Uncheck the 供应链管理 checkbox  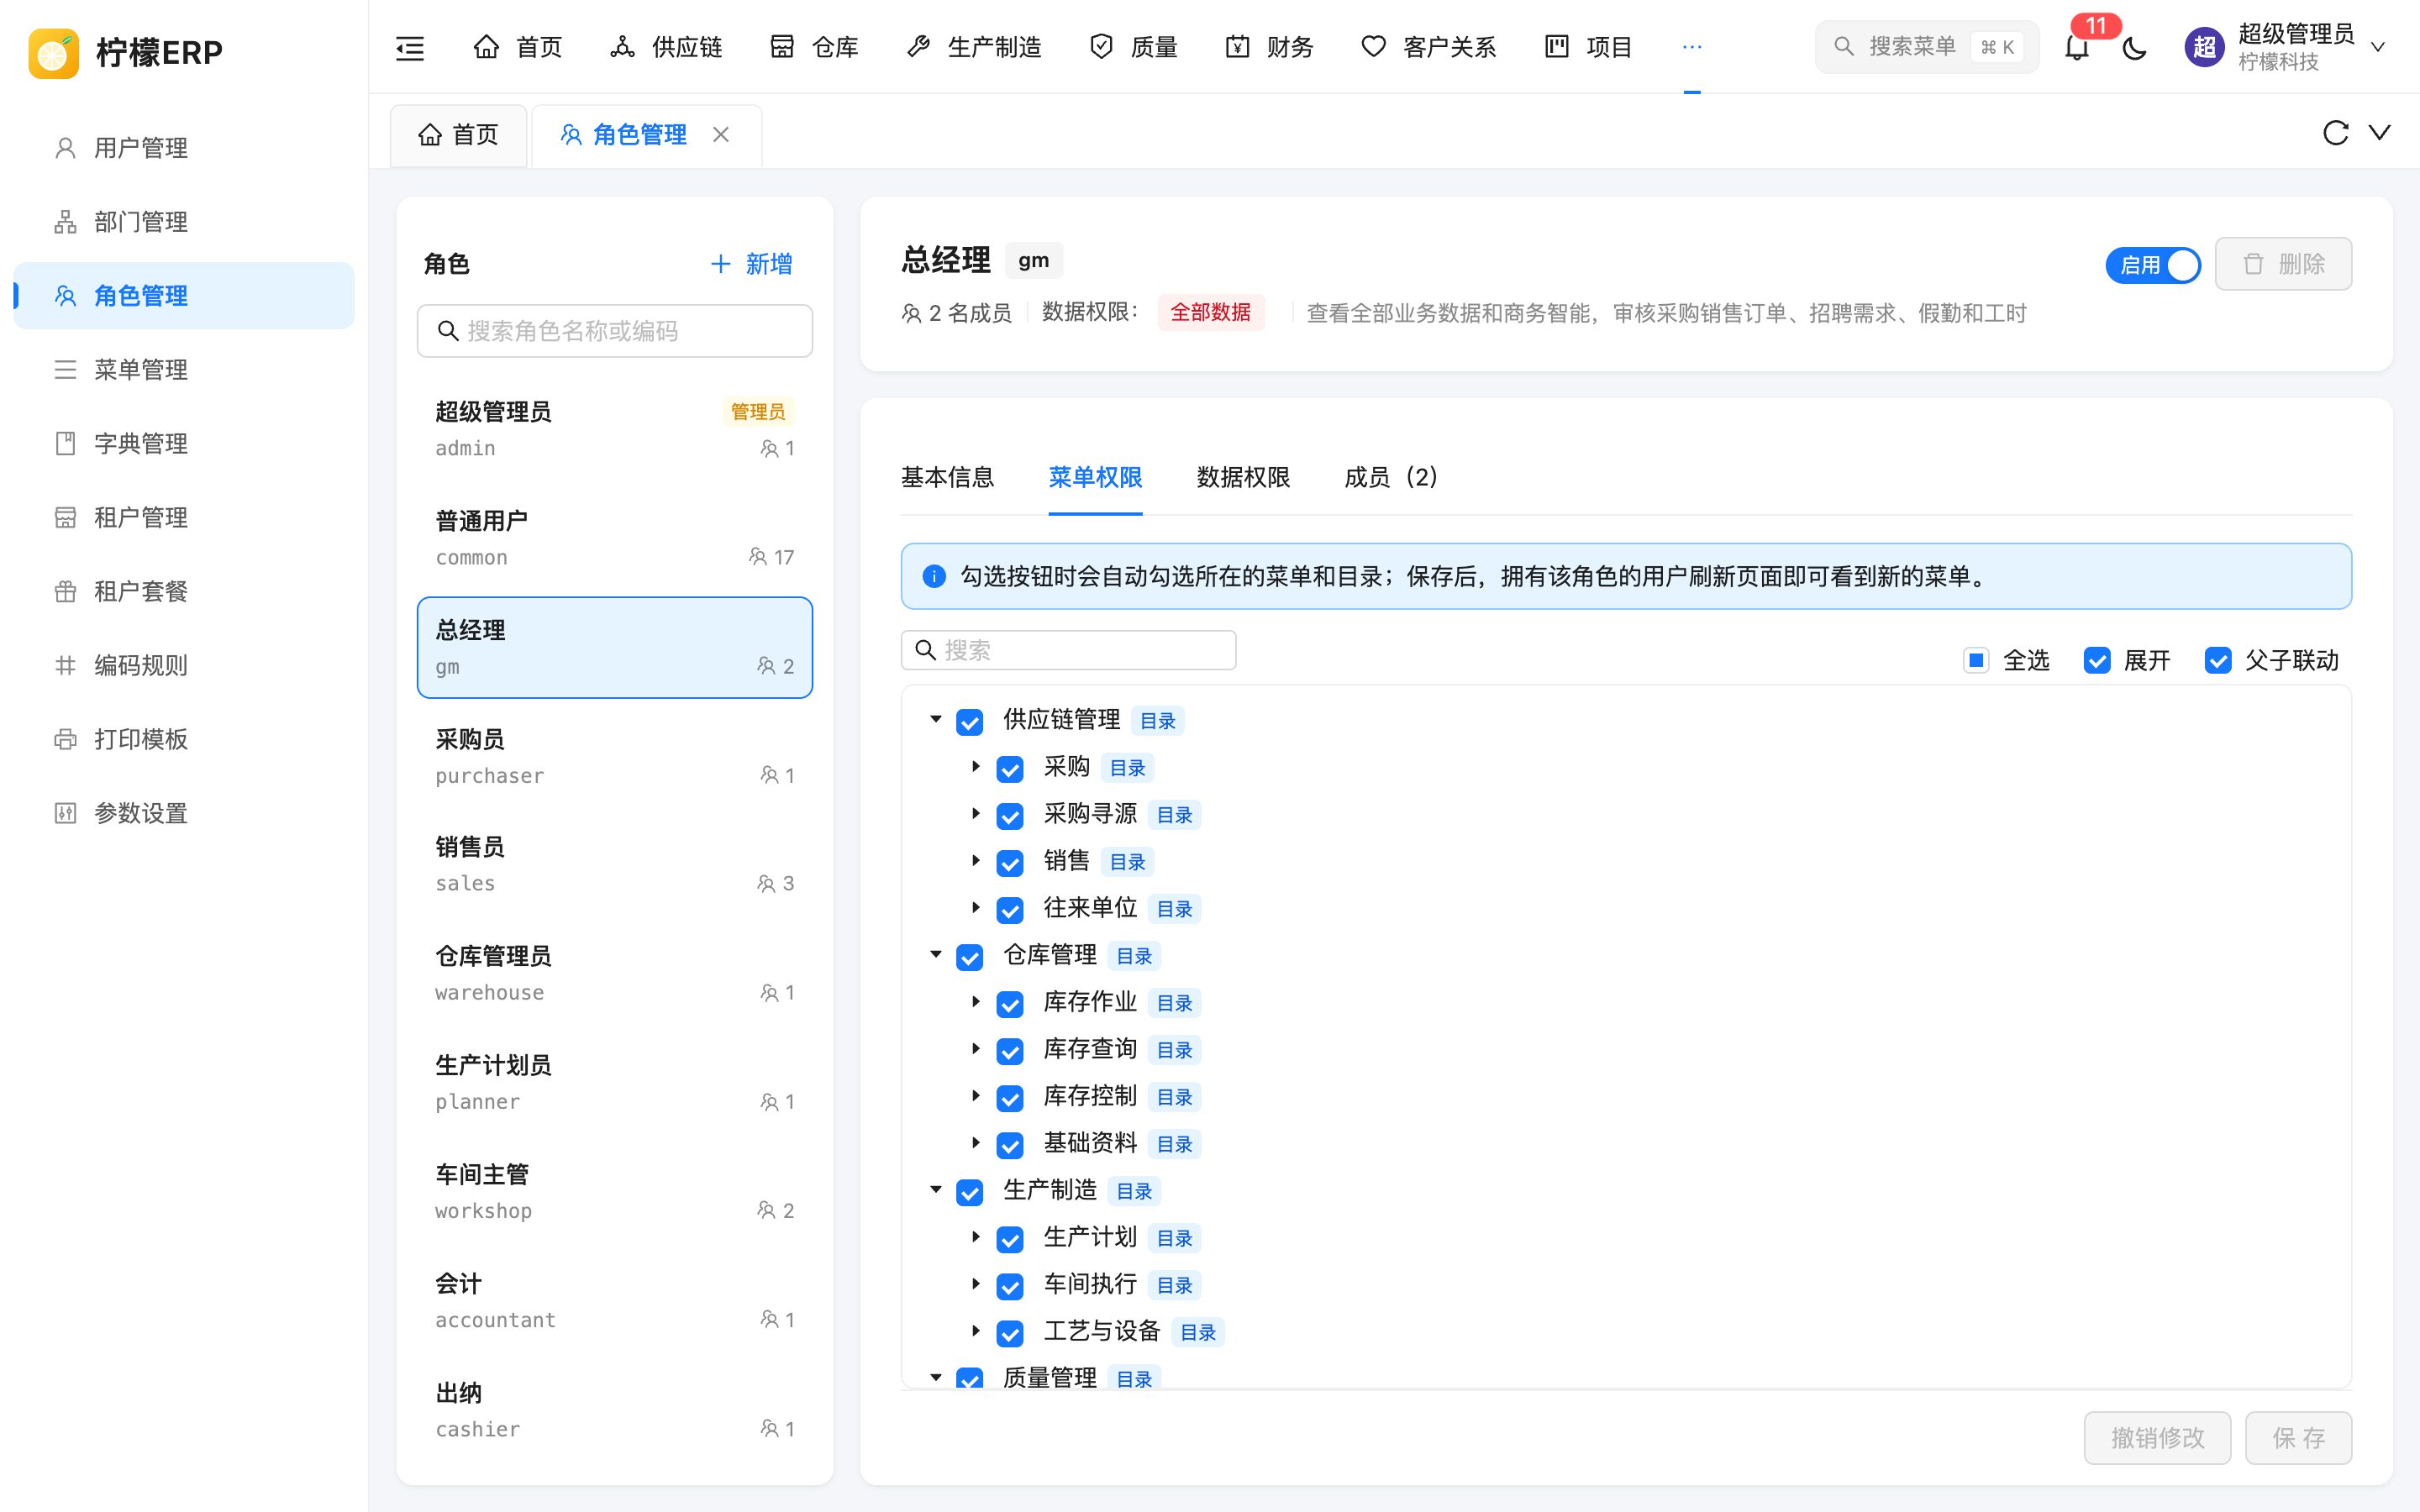click(970, 722)
